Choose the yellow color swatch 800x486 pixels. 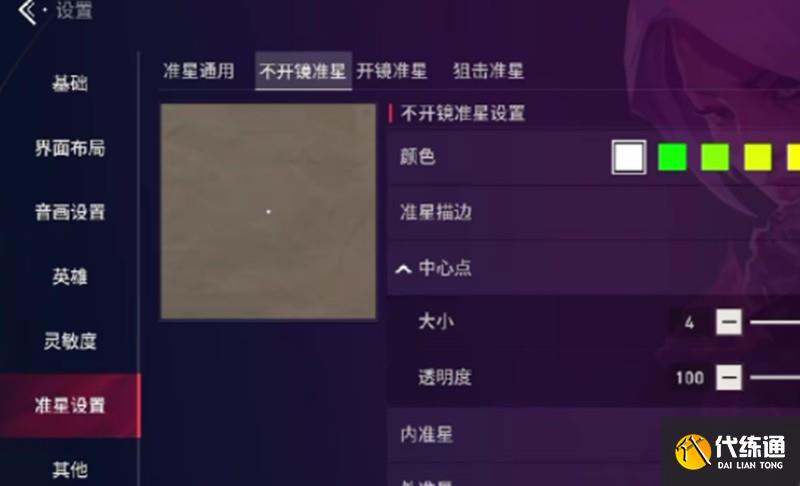pyautogui.click(x=758, y=157)
